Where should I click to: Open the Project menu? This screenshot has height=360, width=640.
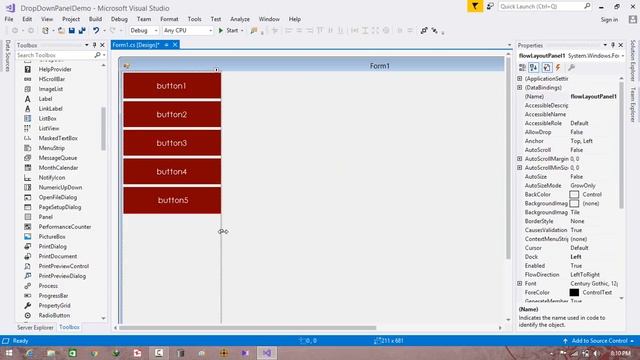coord(71,19)
